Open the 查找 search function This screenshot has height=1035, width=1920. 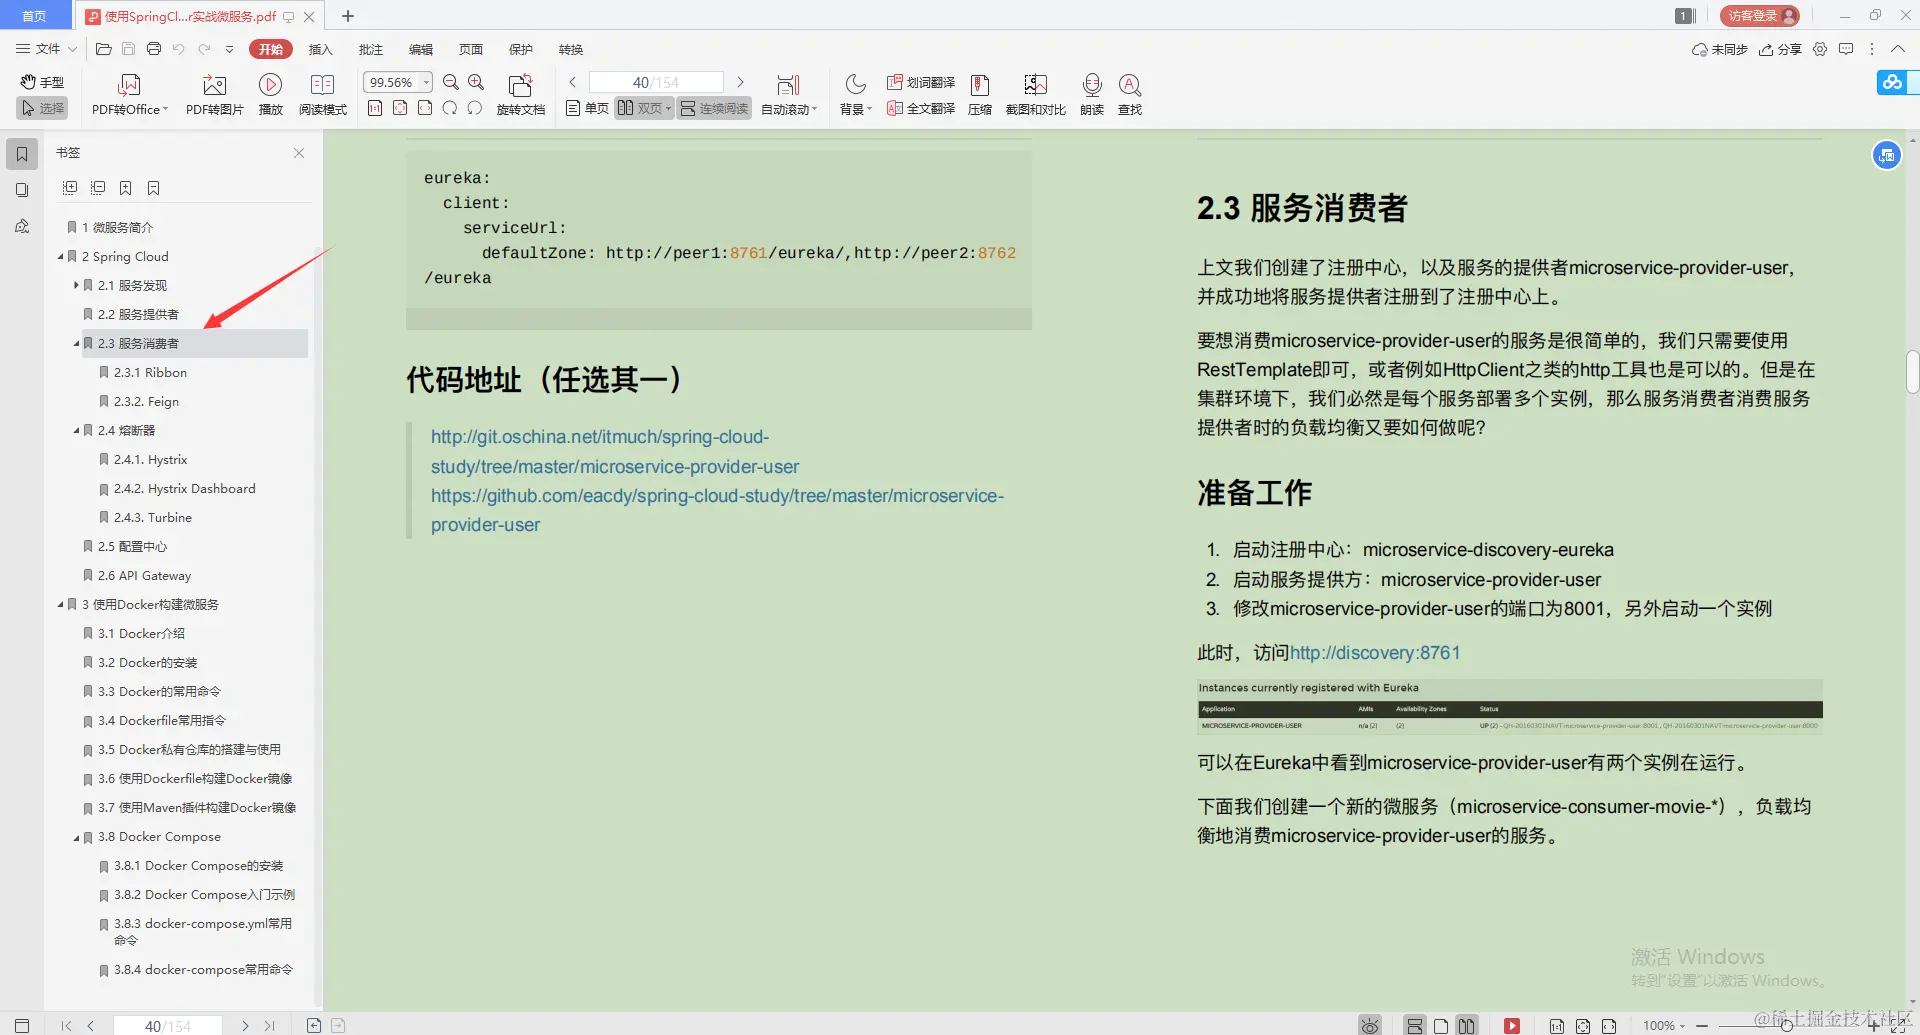[1129, 93]
